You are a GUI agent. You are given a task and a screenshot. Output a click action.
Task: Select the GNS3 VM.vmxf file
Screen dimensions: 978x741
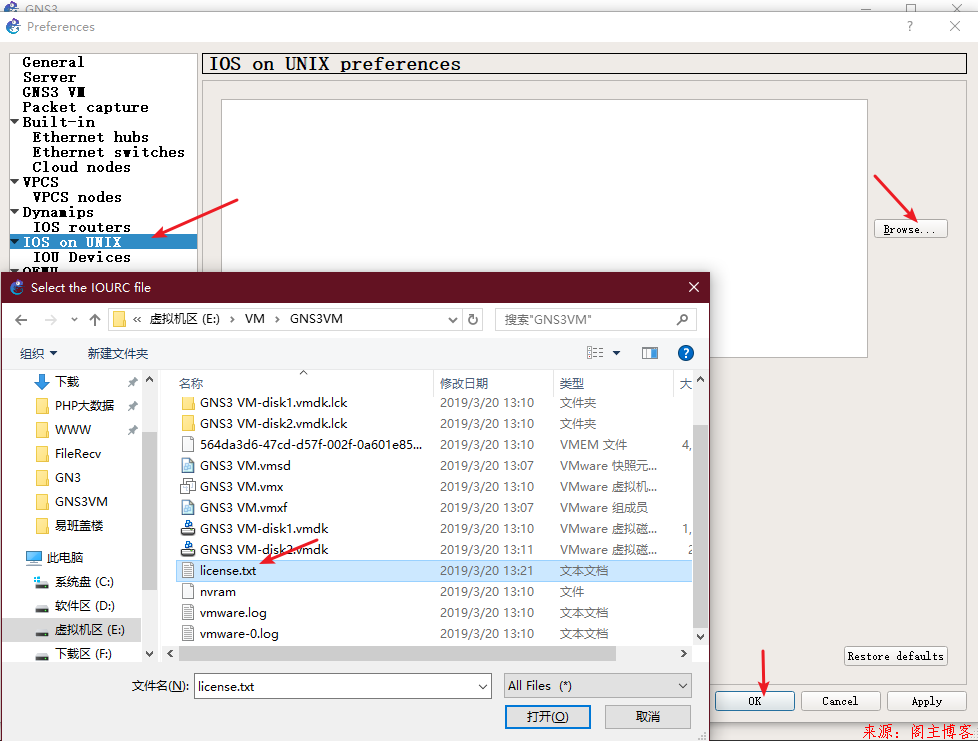coord(243,508)
